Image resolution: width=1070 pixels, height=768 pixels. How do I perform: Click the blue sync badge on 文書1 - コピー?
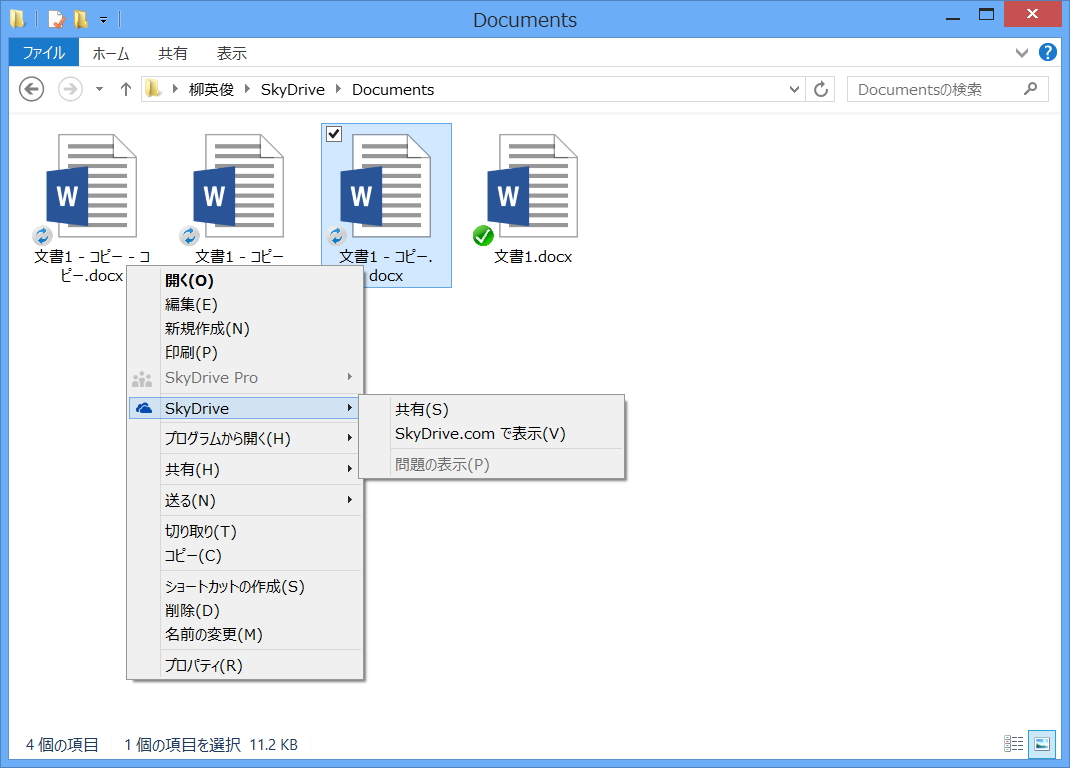(188, 236)
